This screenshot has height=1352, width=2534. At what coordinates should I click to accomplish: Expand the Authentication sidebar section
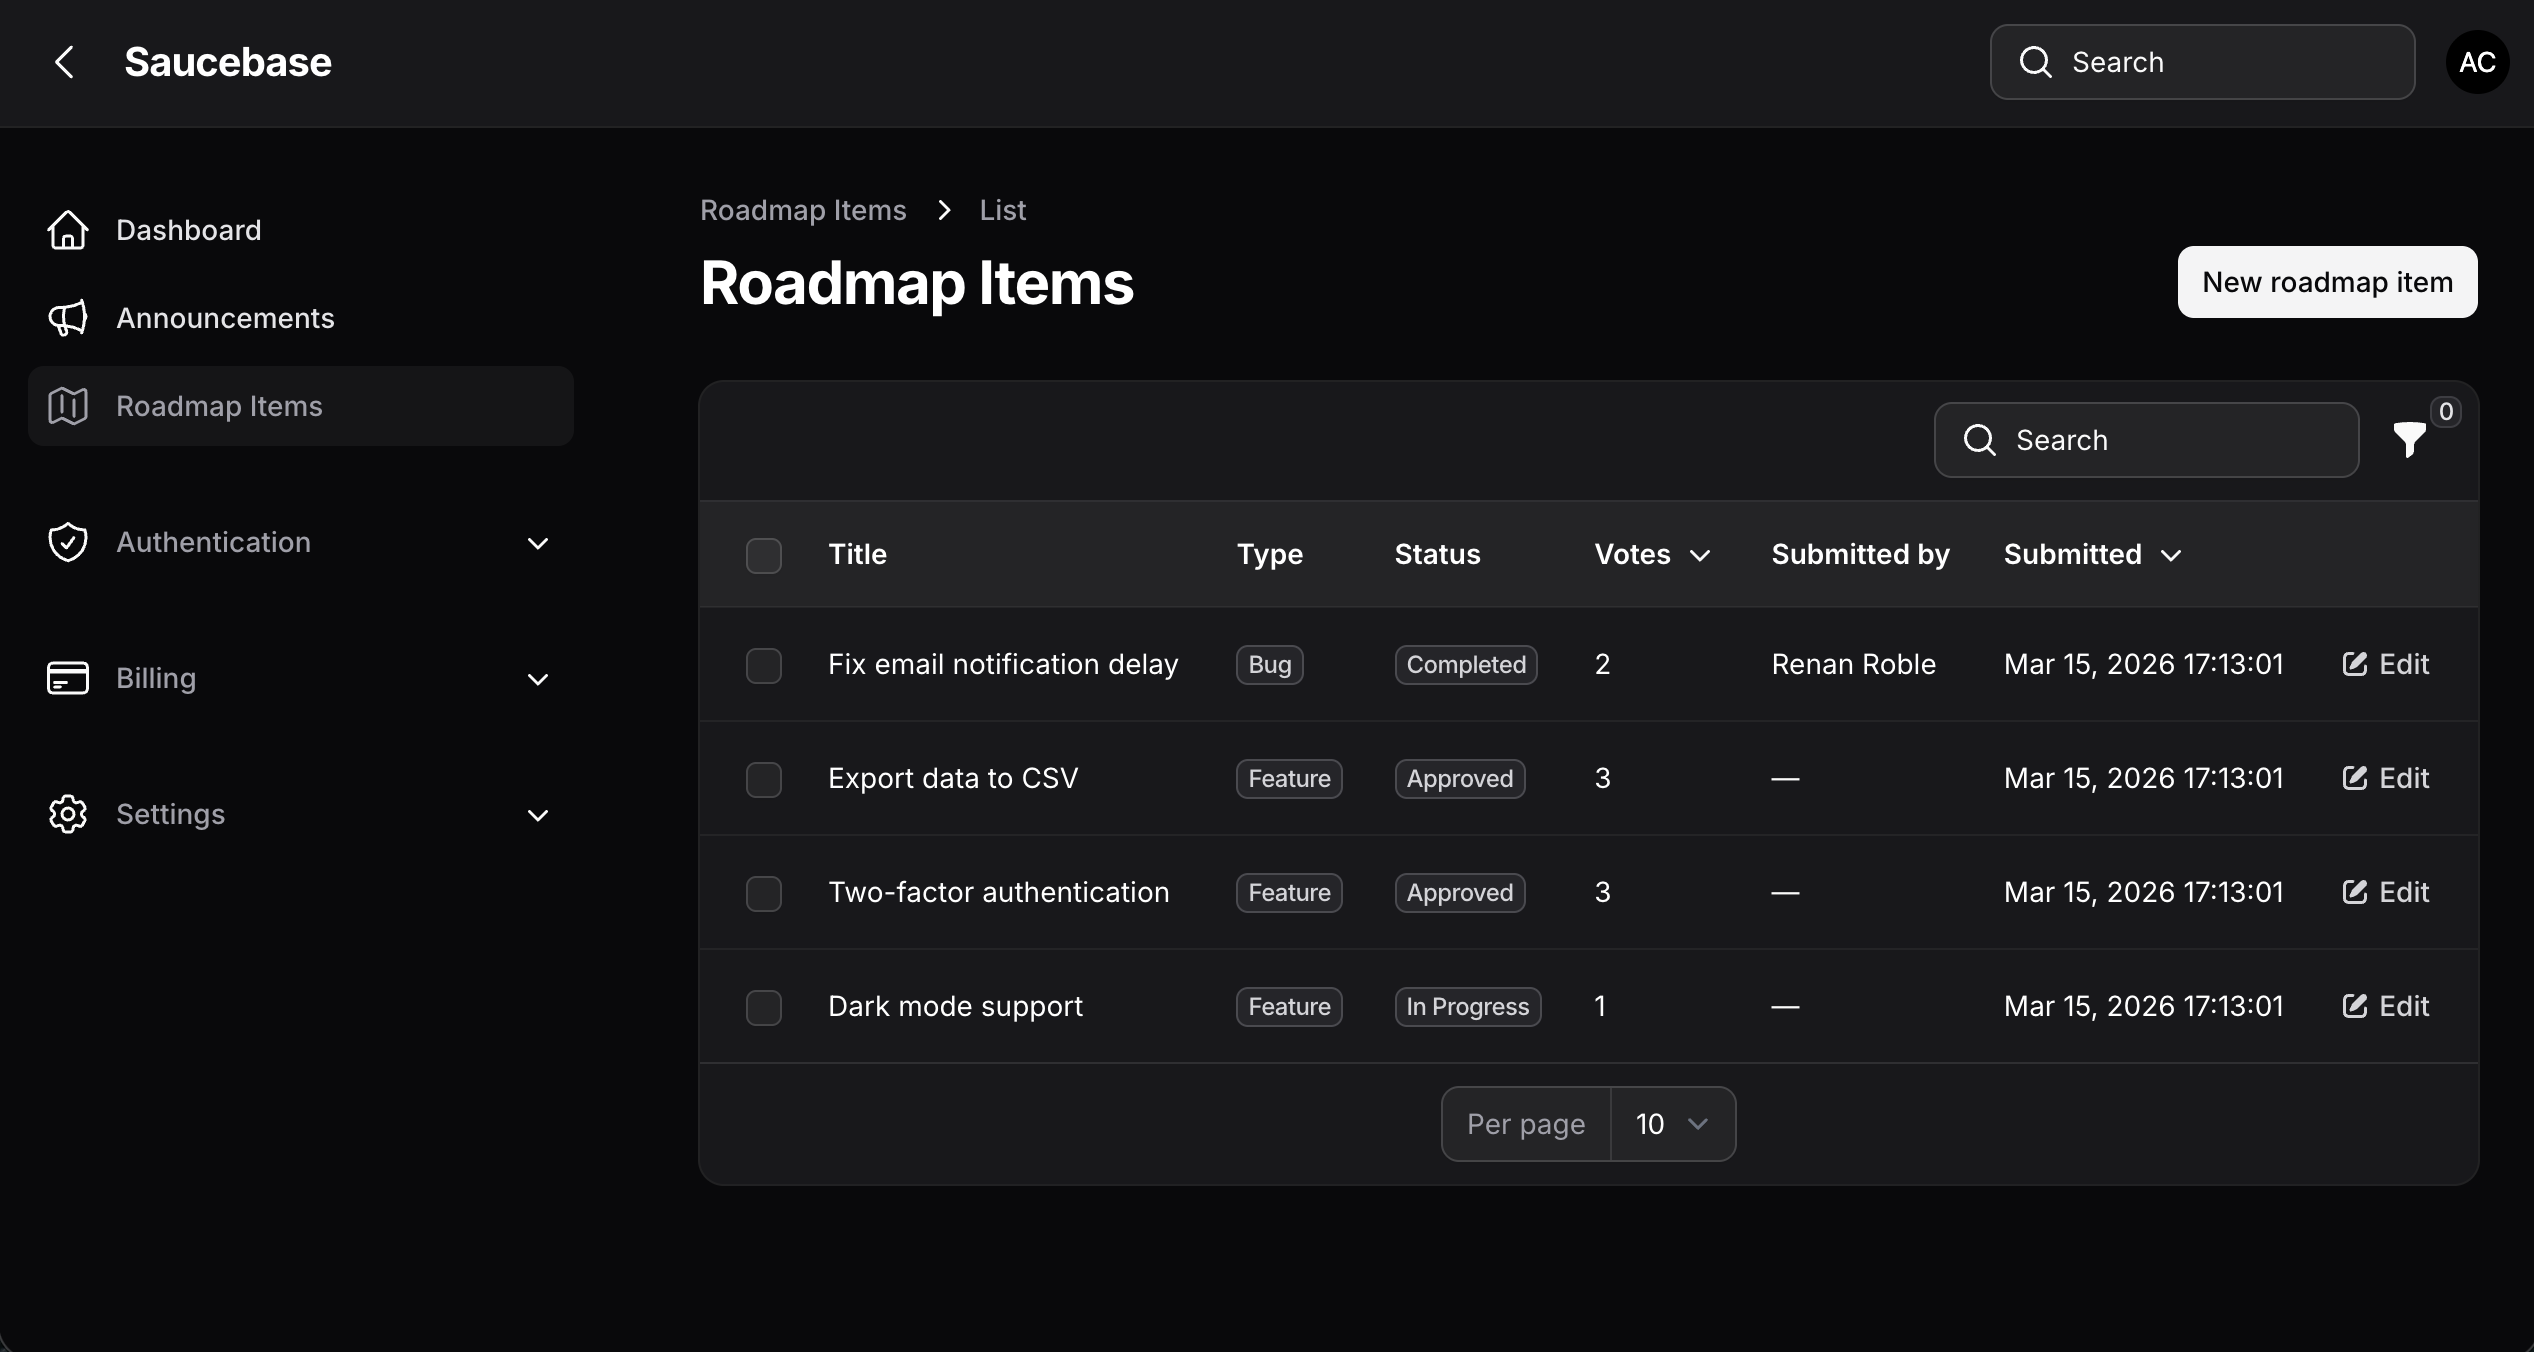(537, 544)
